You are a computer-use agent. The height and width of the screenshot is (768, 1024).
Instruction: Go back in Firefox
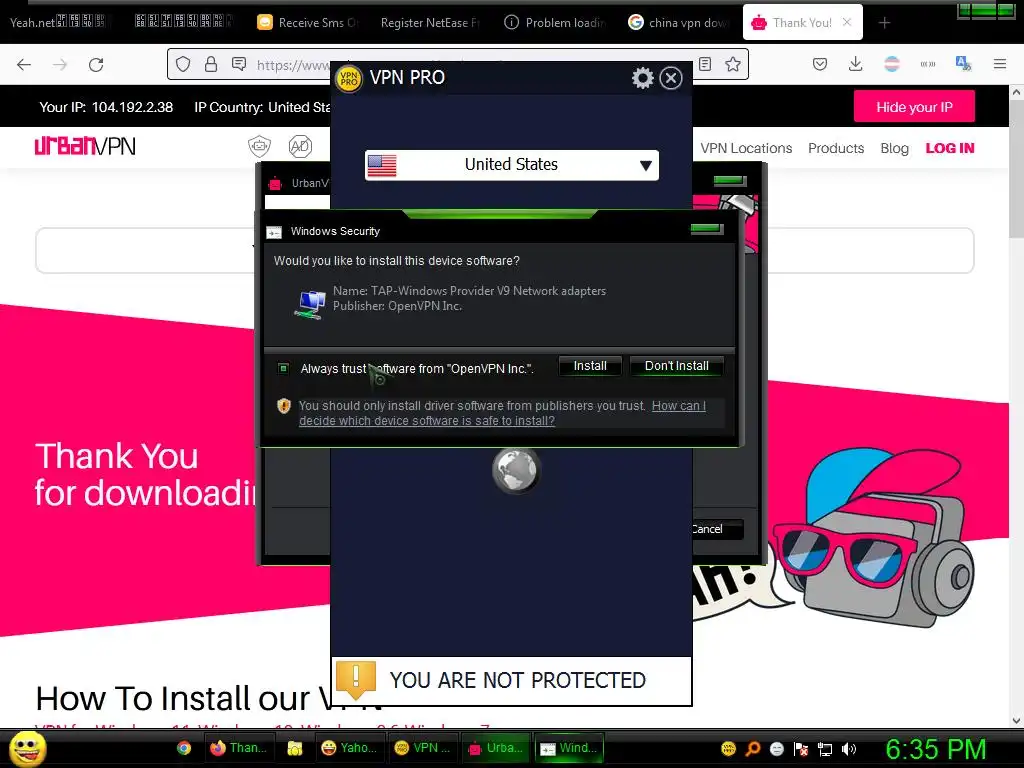coord(24,65)
